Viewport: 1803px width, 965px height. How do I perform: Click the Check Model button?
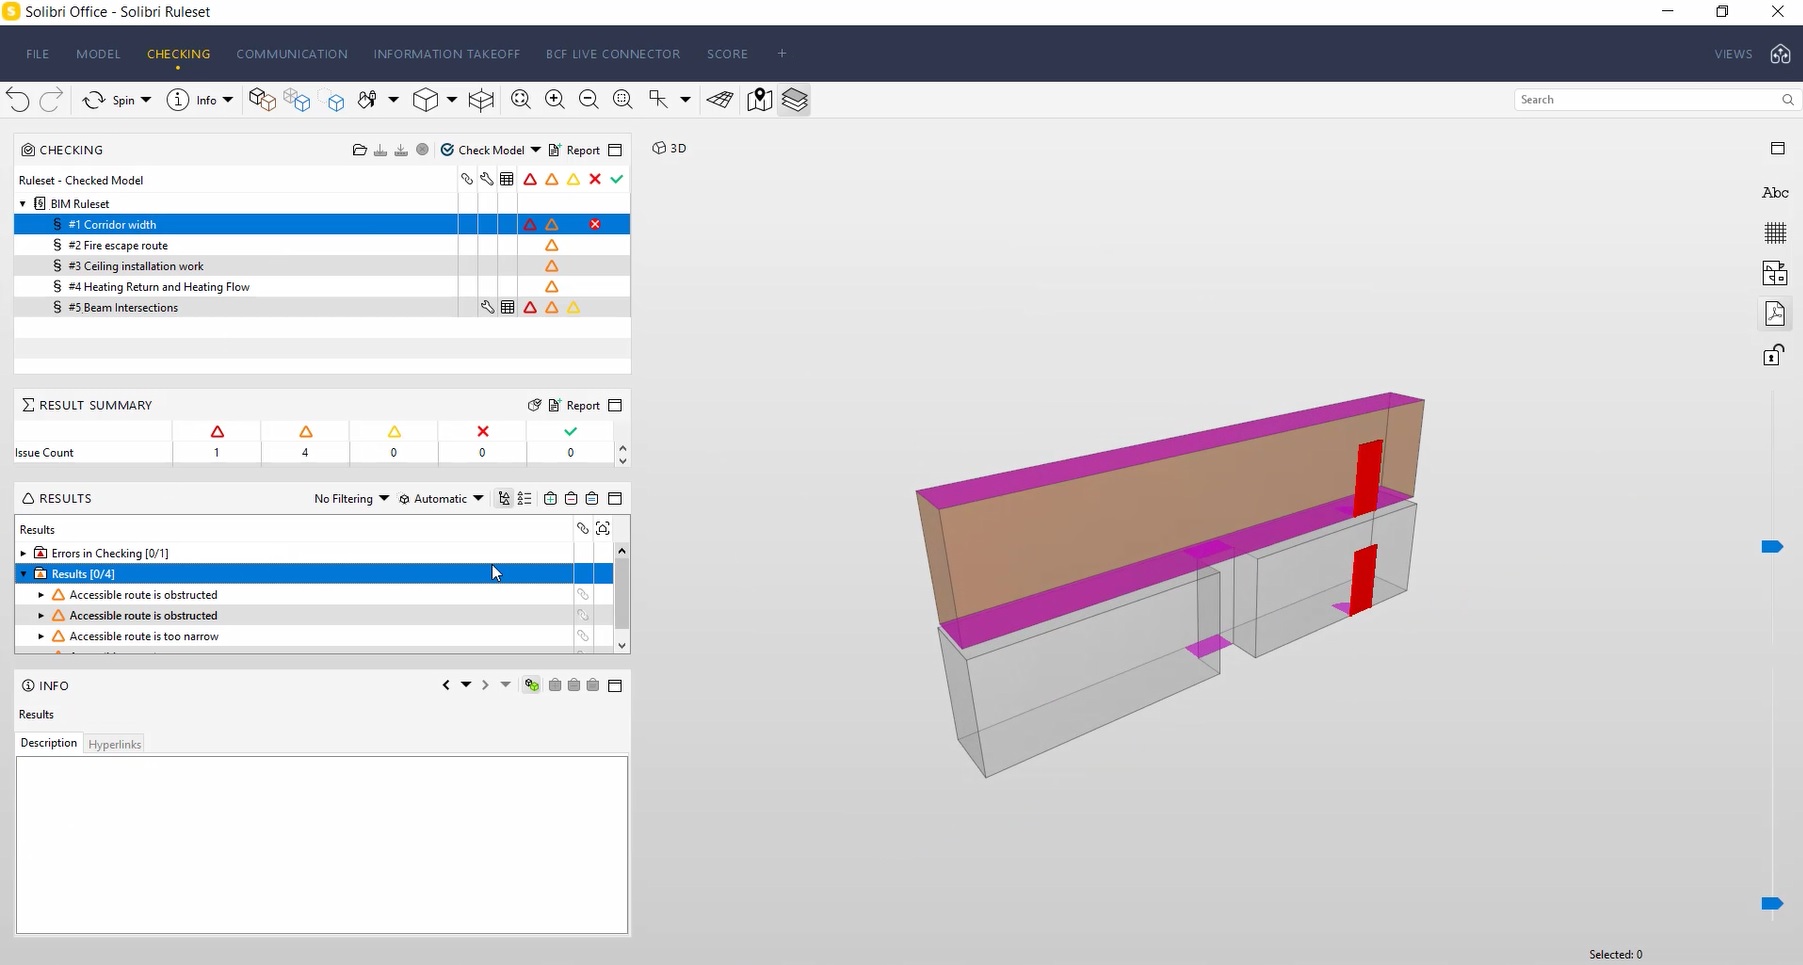(483, 150)
